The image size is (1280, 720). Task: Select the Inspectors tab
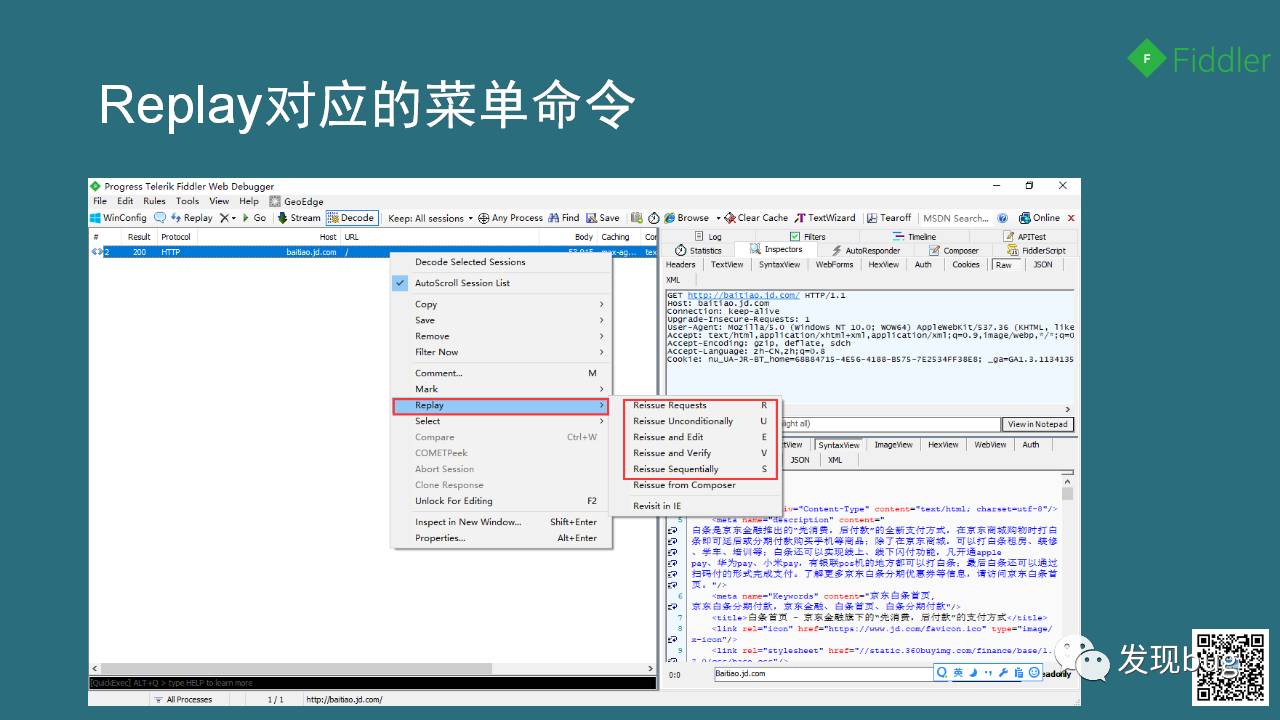(x=776, y=250)
